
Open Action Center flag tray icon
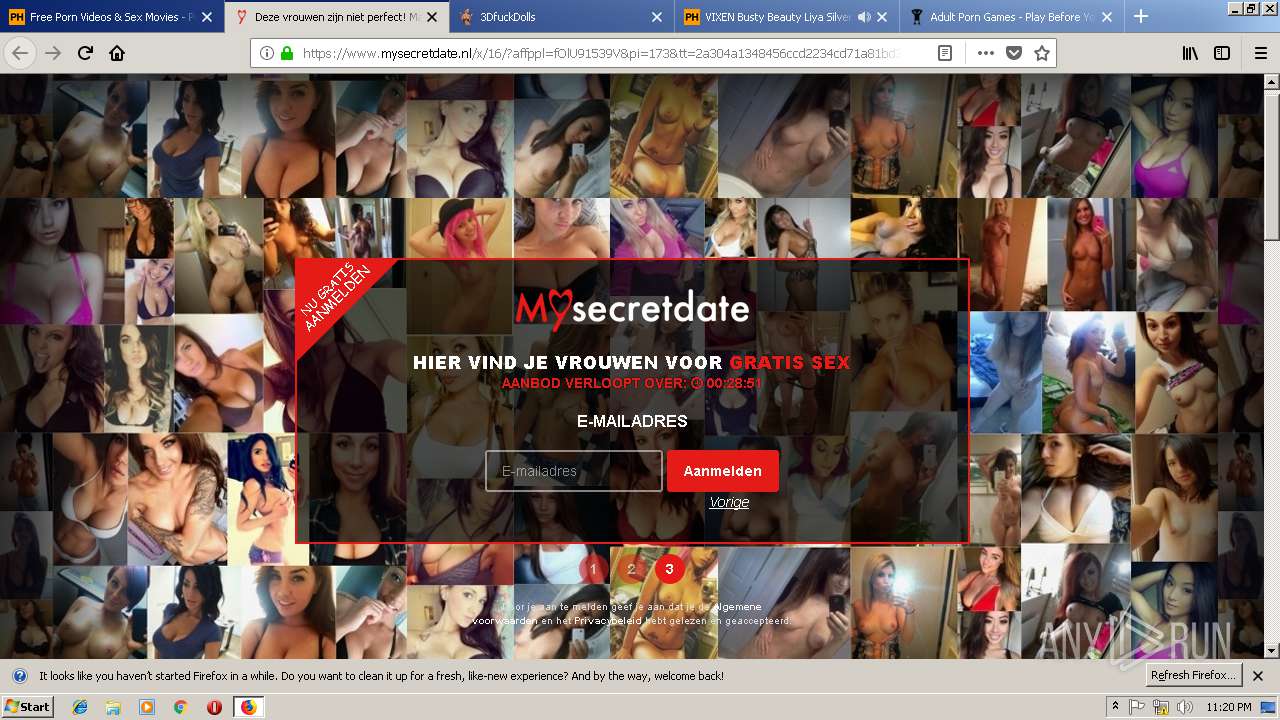(x=1138, y=707)
